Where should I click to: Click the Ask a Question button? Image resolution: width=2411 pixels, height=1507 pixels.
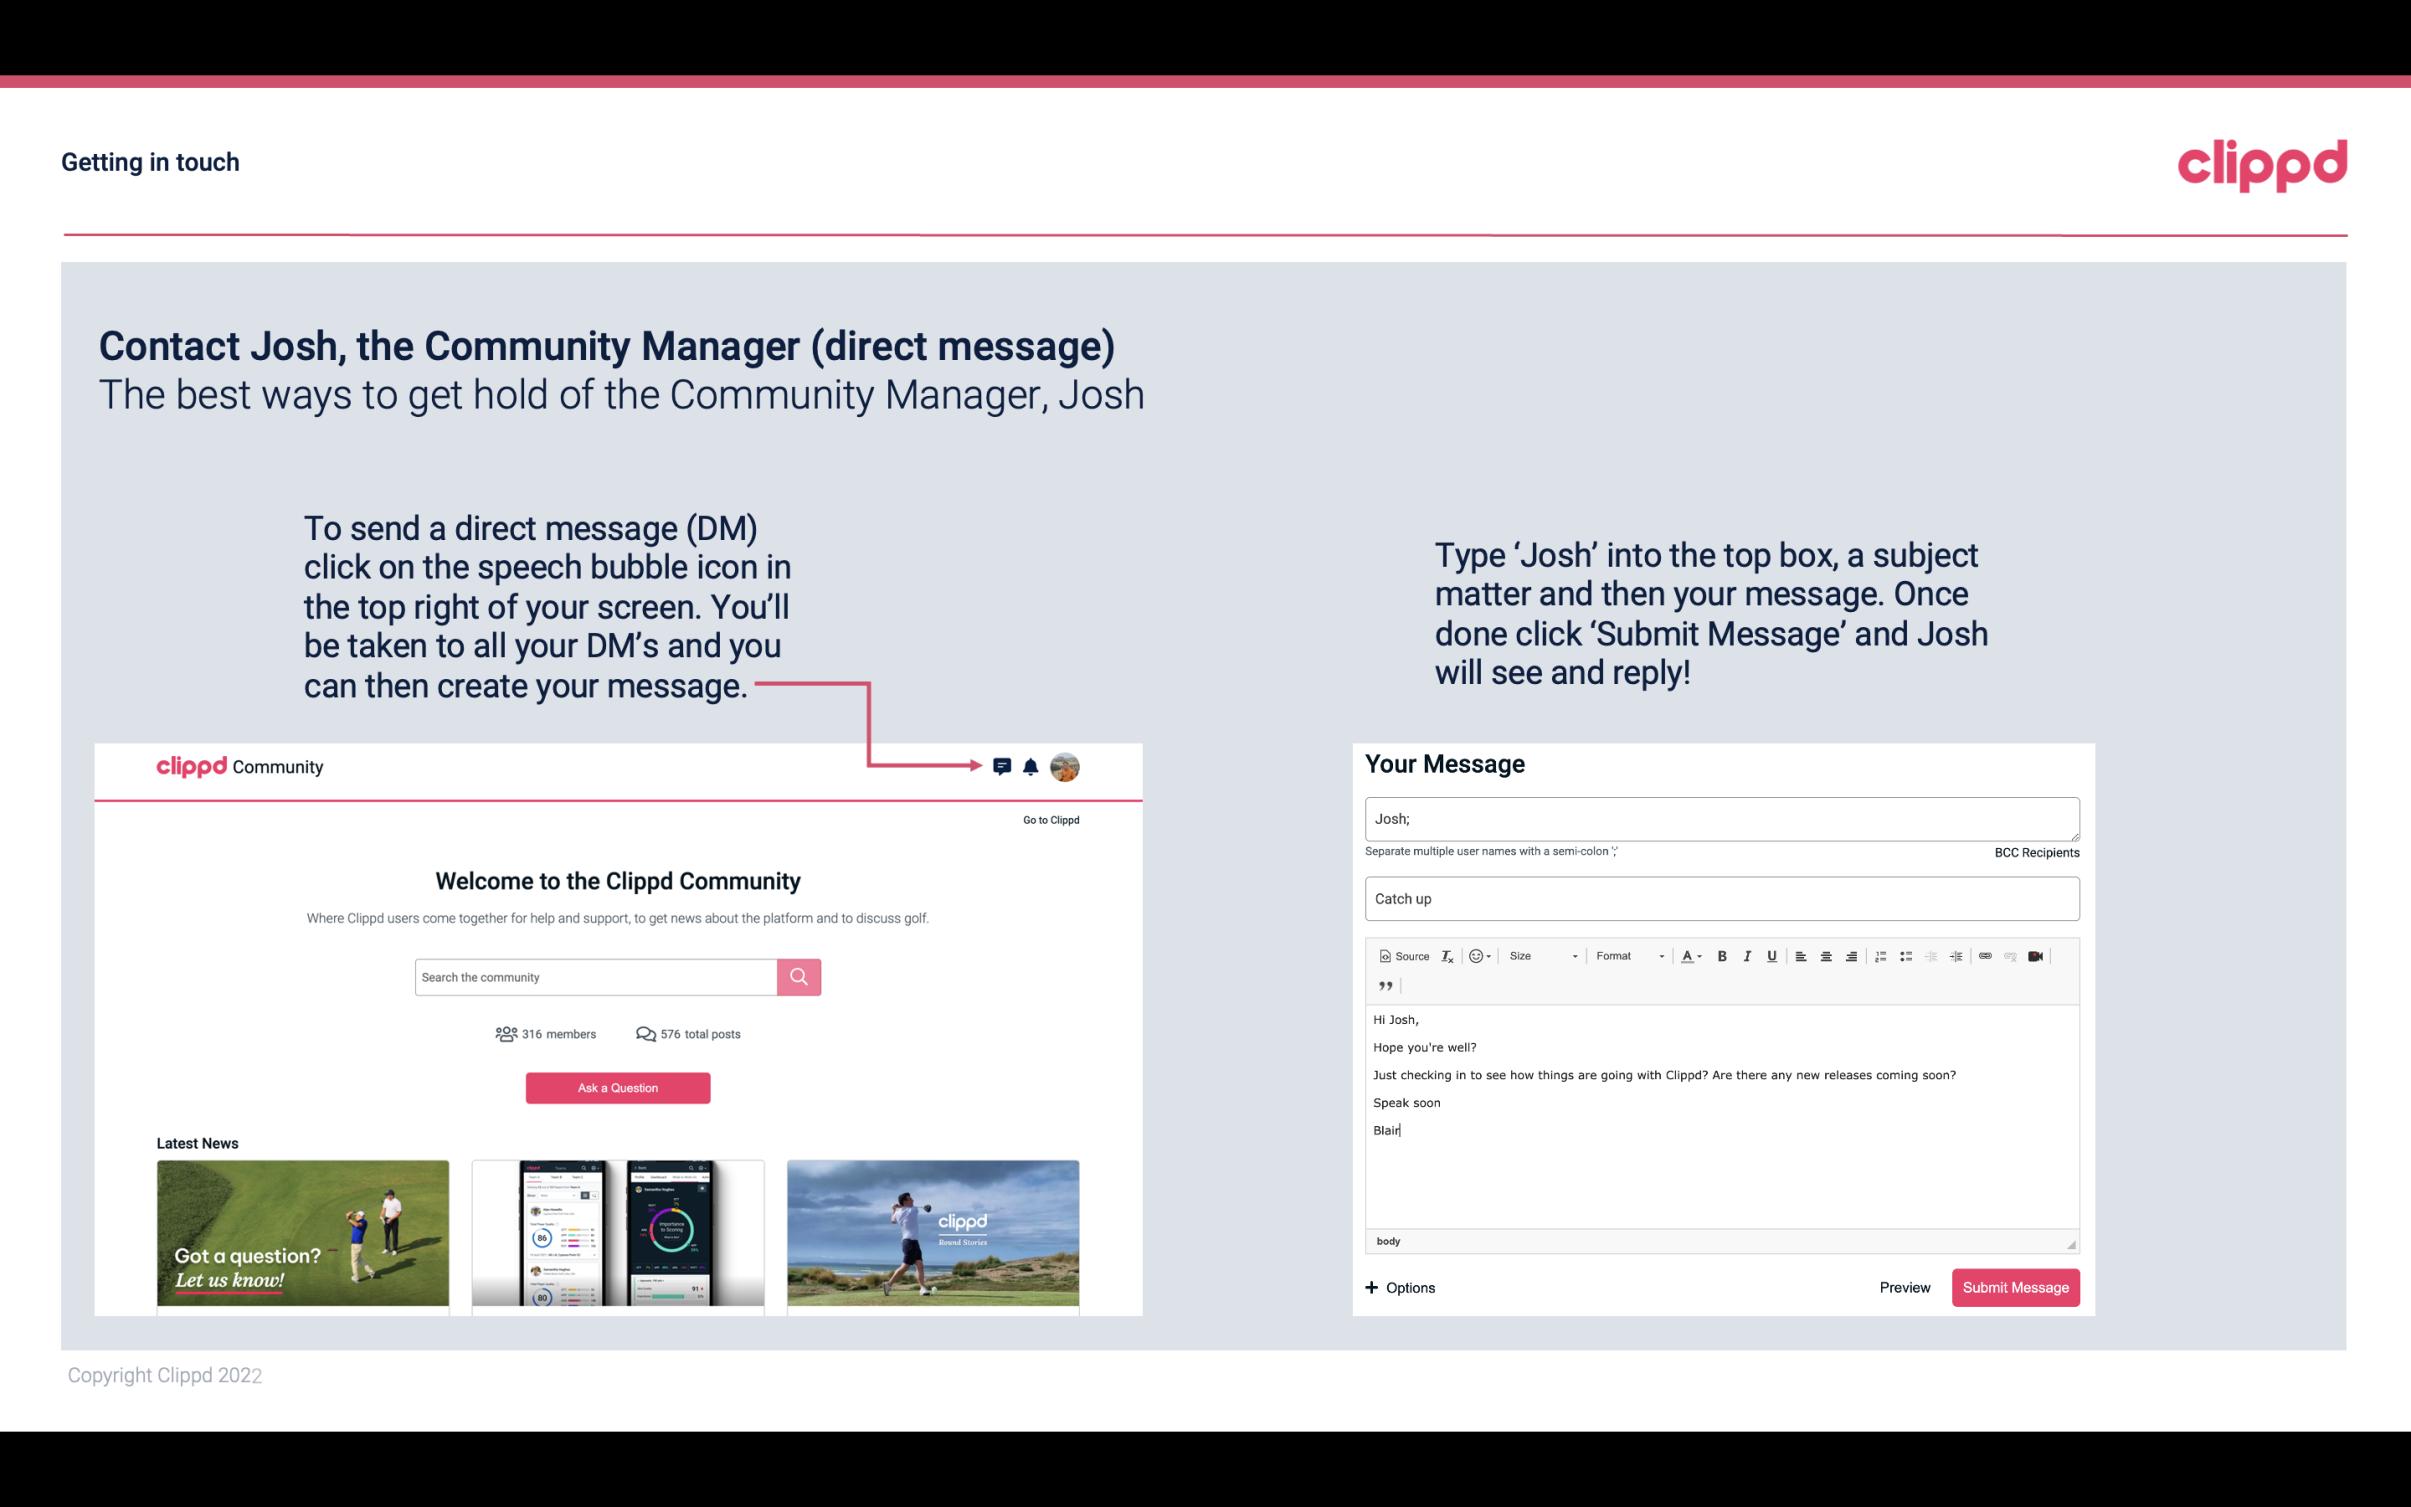click(616, 1087)
